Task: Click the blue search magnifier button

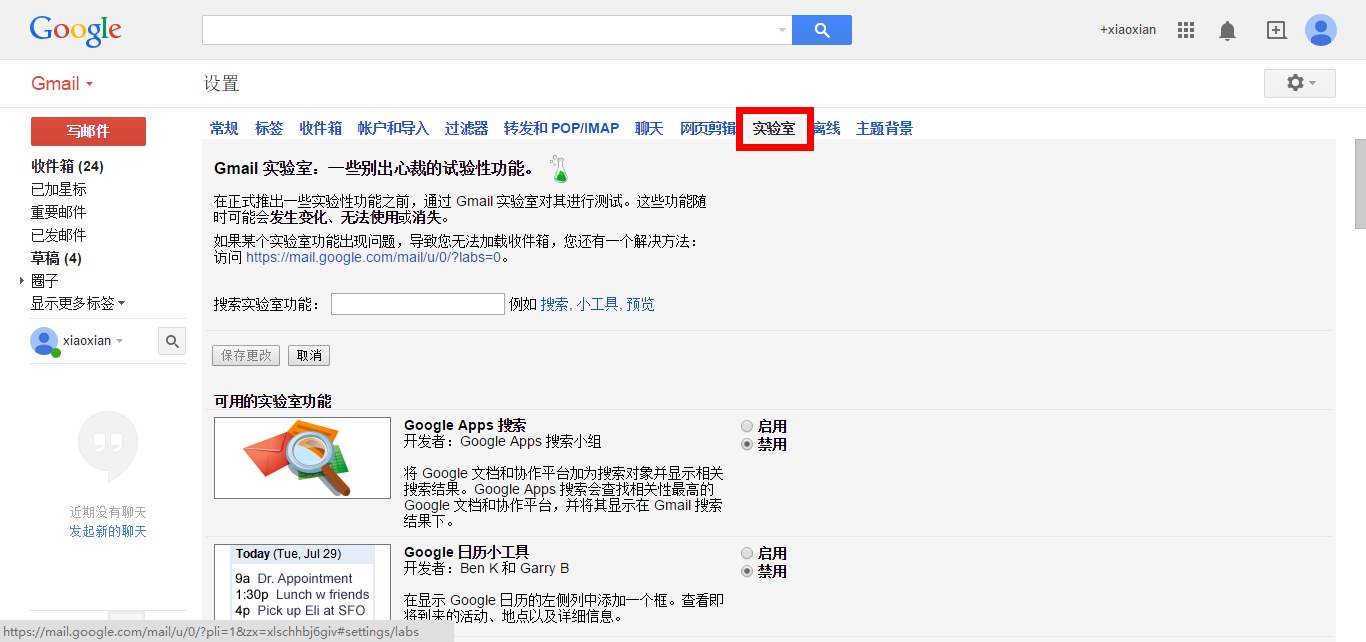Action: point(822,30)
